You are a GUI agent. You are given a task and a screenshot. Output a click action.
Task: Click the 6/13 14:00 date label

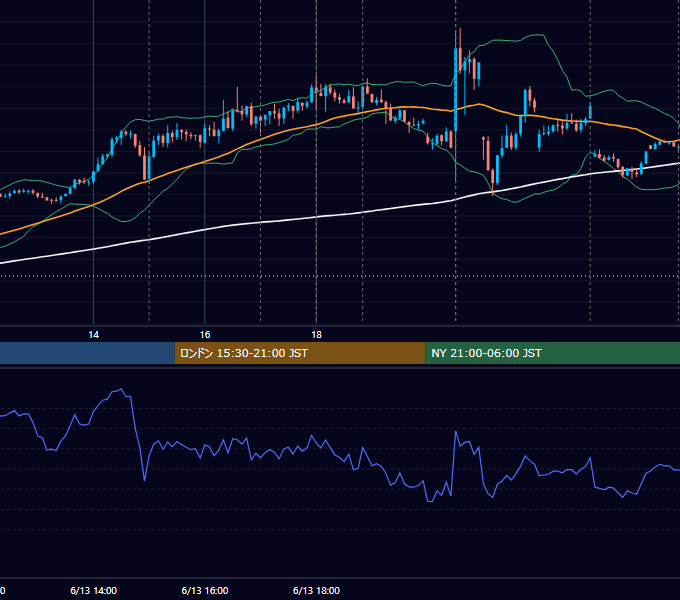pyautogui.click(x=94, y=590)
